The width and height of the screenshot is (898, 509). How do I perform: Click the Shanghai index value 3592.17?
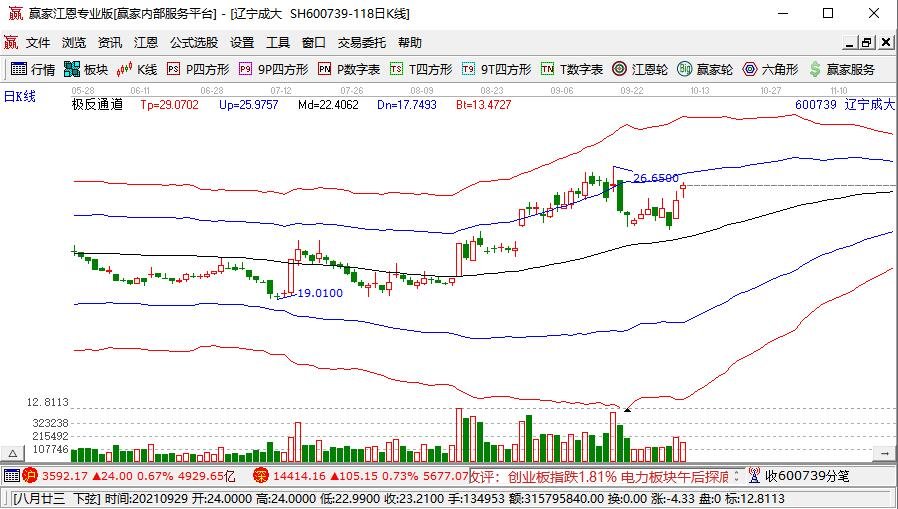pyautogui.click(x=65, y=476)
